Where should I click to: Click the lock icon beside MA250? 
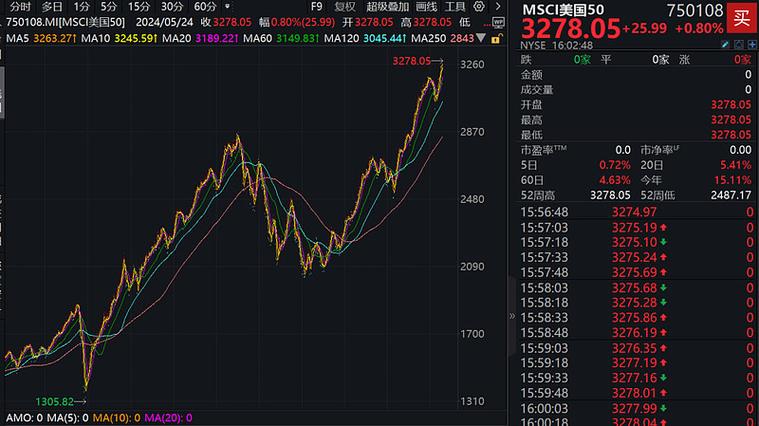pos(495,39)
